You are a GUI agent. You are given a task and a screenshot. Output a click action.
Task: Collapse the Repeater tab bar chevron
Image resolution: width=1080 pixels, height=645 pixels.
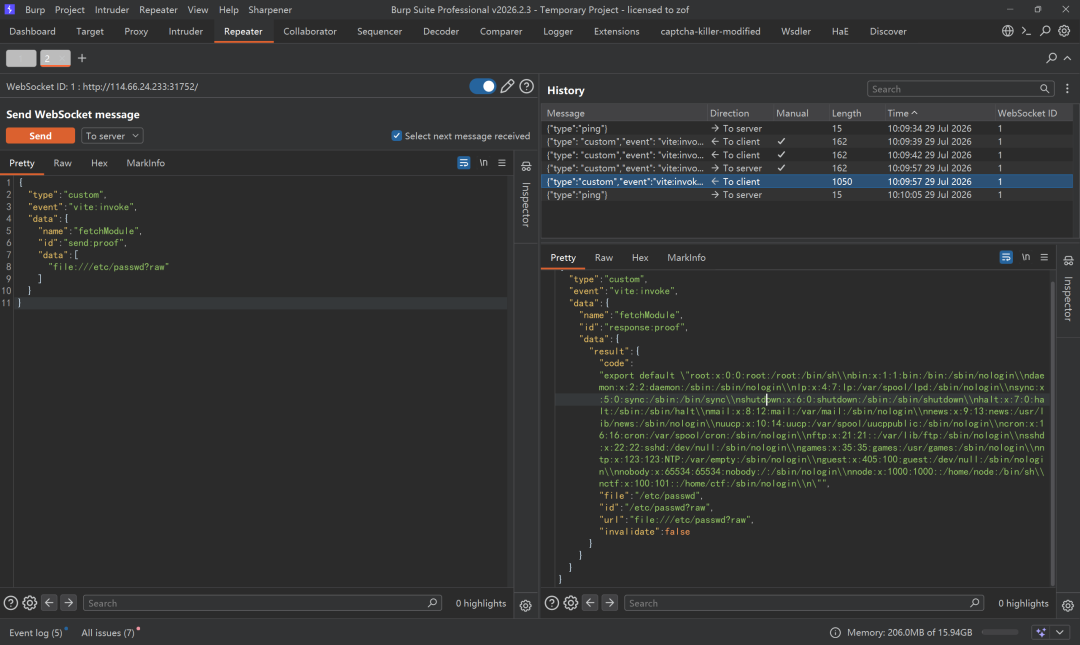tap(1068, 58)
